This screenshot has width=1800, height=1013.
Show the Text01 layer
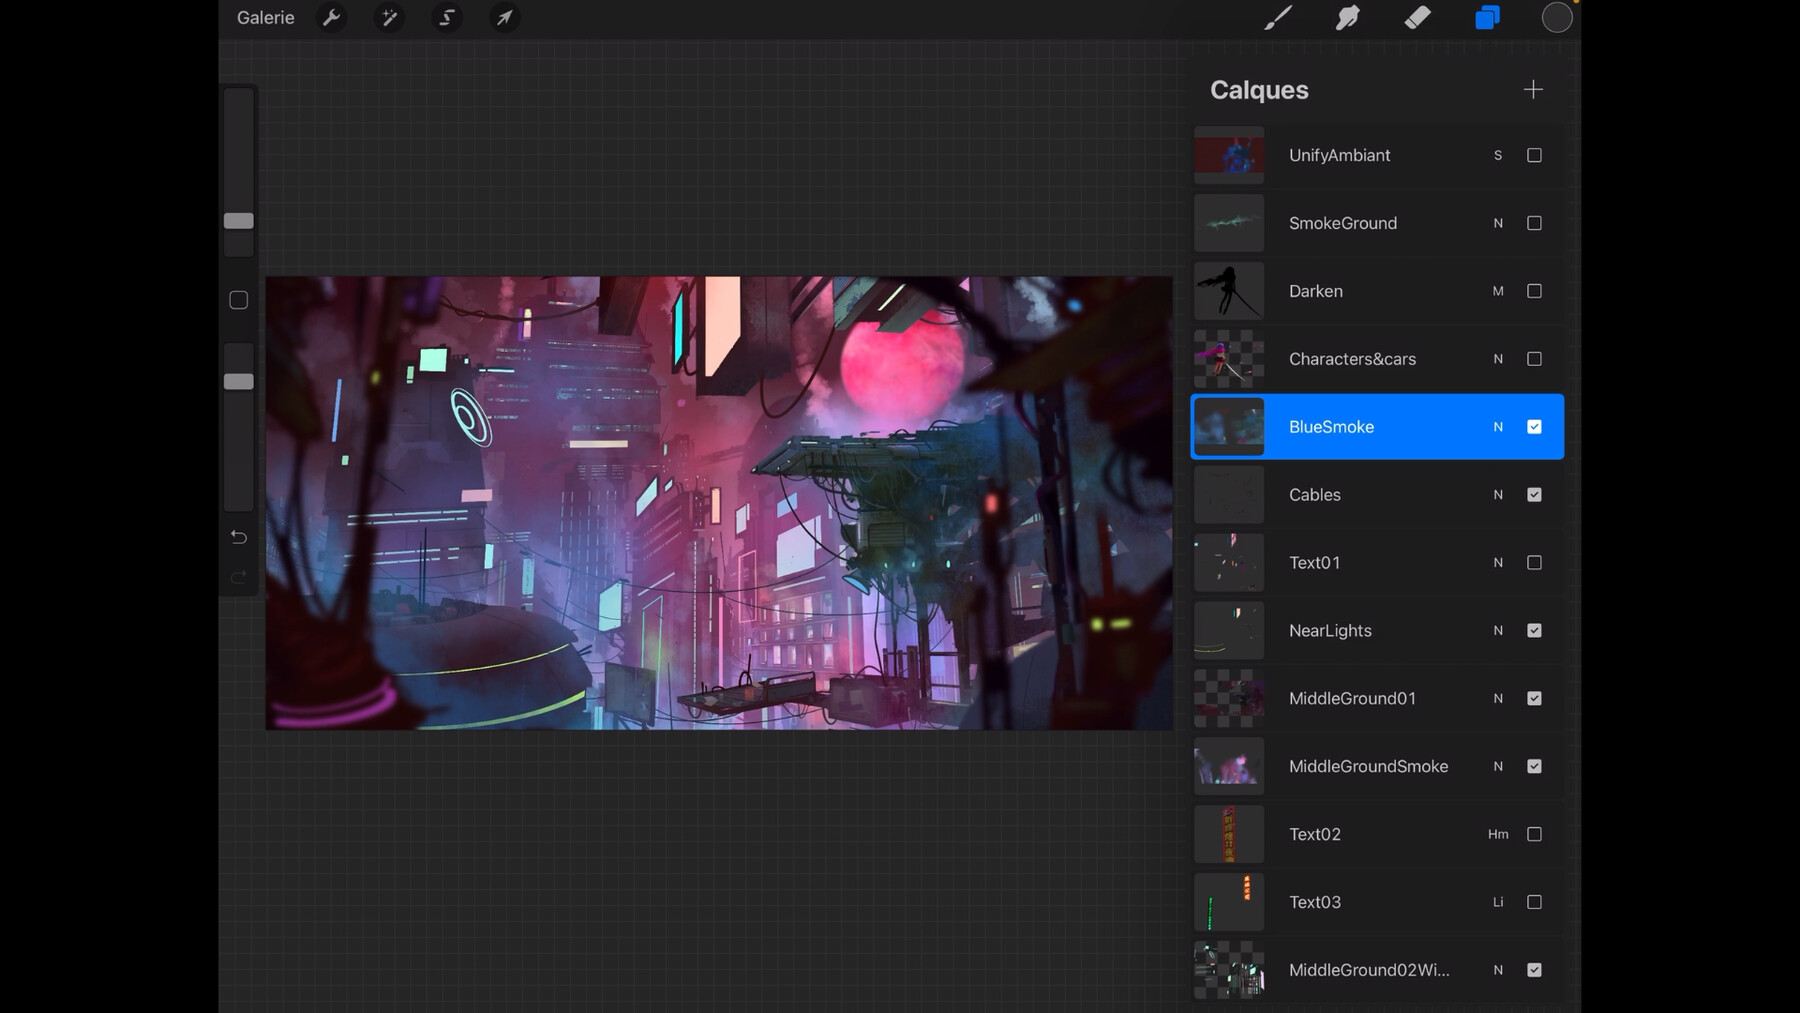[1534, 563]
